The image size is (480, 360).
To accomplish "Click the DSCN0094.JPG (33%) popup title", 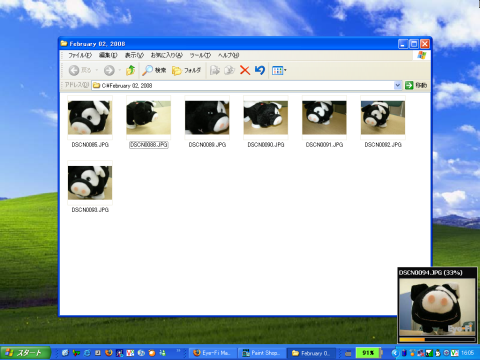I will click(x=431, y=273).
